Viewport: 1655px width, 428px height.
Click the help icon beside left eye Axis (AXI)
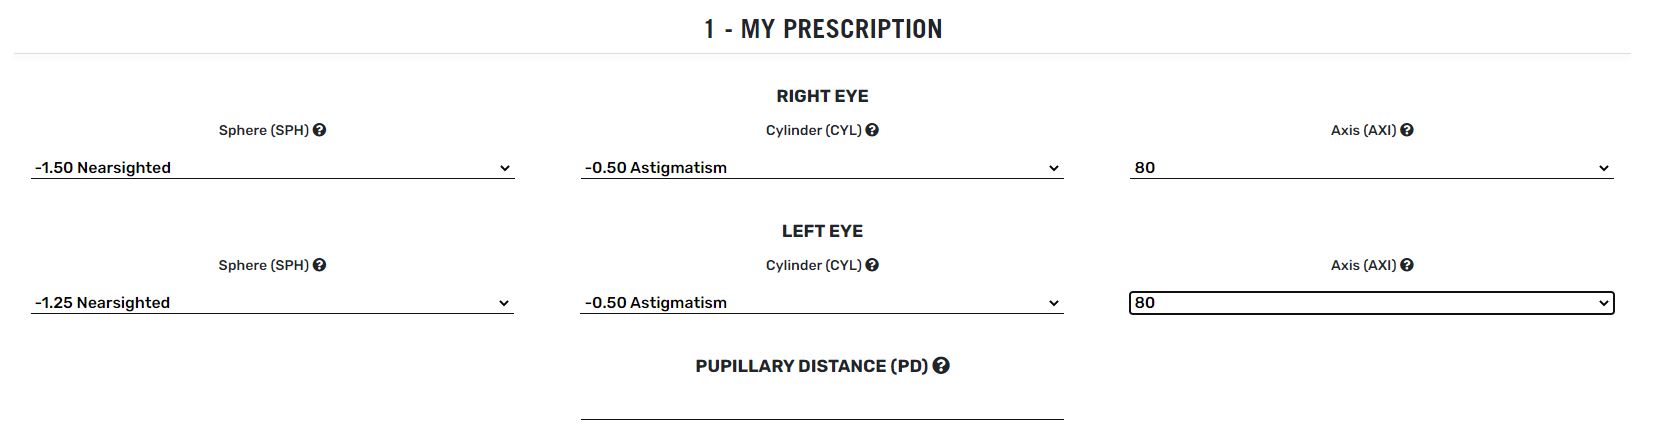[x=1407, y=265]
